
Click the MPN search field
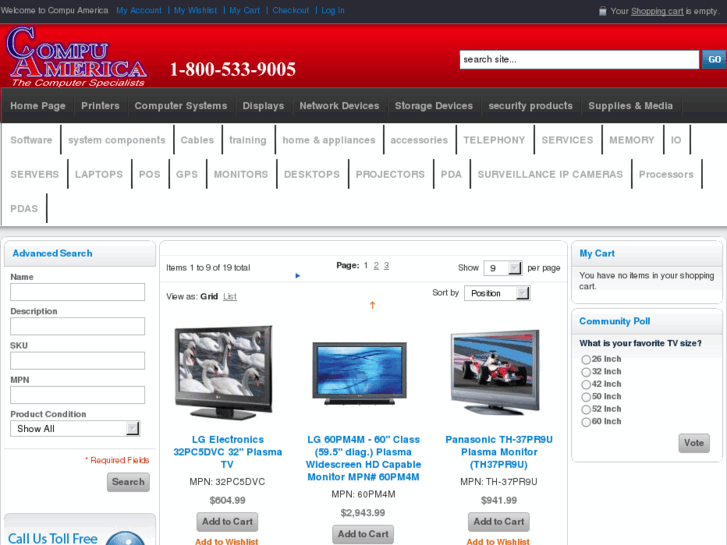(x=77, y=395)
